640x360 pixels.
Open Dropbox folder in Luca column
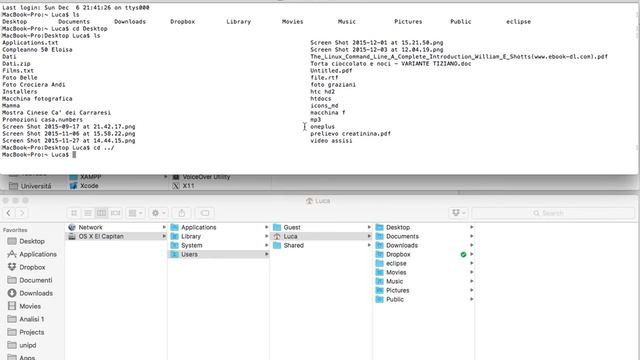tap(424, 254)
